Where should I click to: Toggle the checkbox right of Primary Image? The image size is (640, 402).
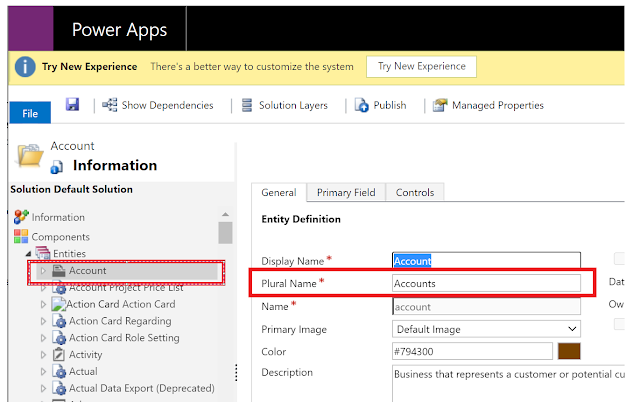620,324
